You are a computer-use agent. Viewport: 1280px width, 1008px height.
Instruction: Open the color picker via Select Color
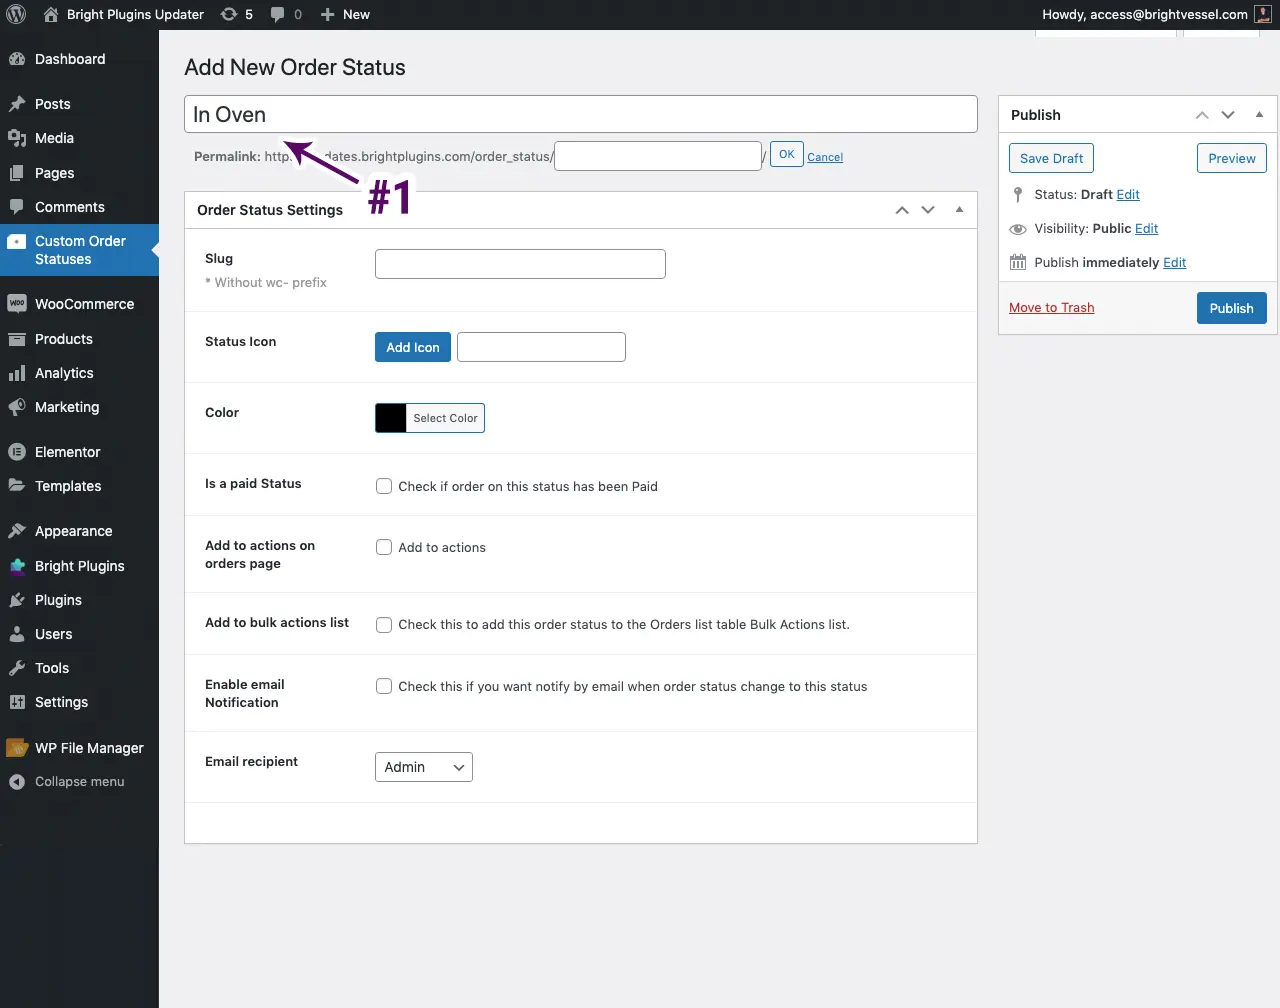point(444,418)
